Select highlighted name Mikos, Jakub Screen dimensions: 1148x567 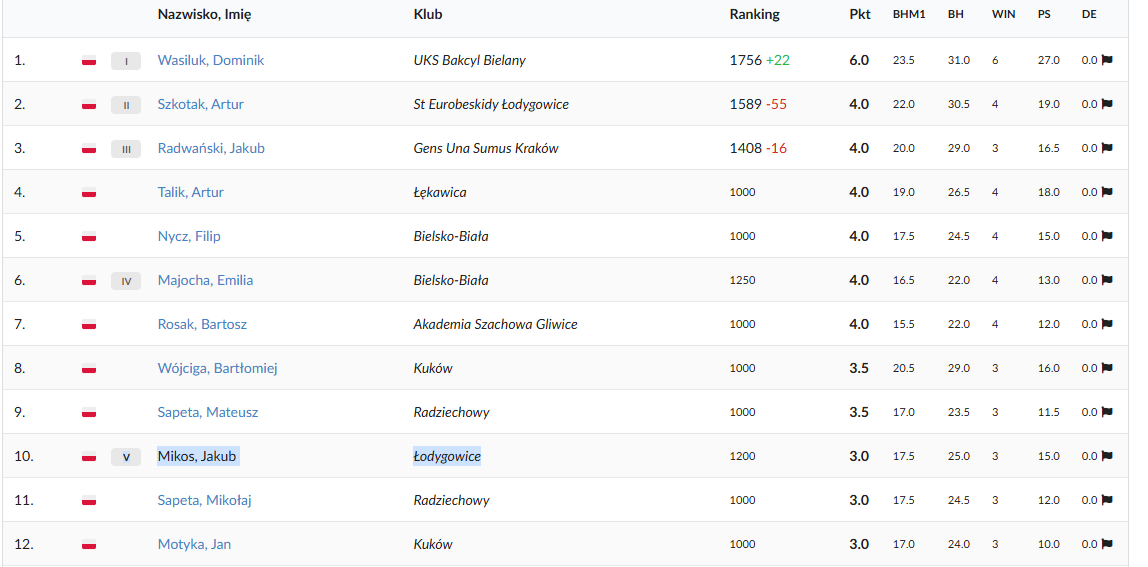coord(197,456)
